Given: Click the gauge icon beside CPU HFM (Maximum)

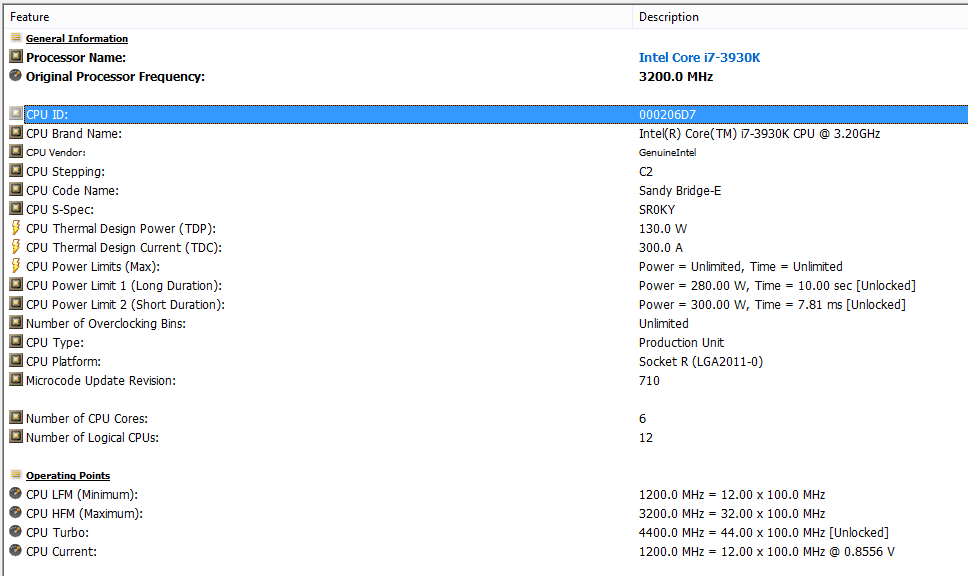Looking at the screenshot, I should [x=16, y=513].
